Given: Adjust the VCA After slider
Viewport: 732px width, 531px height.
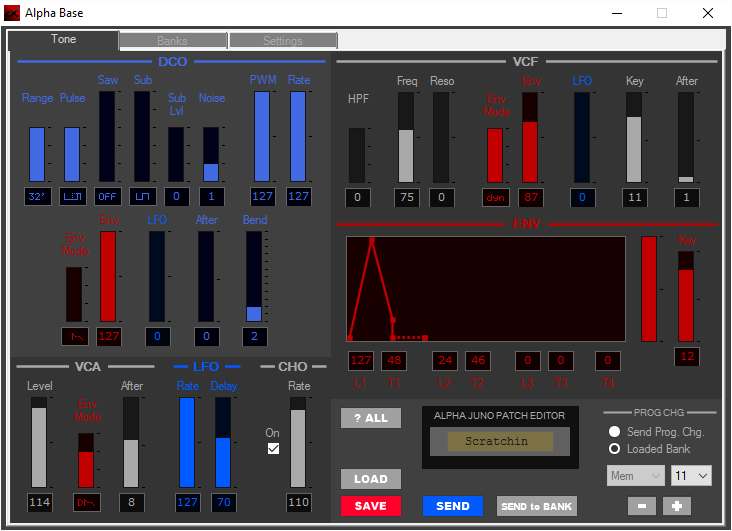Looking at the screenshot, I should (x=131, y=442).
